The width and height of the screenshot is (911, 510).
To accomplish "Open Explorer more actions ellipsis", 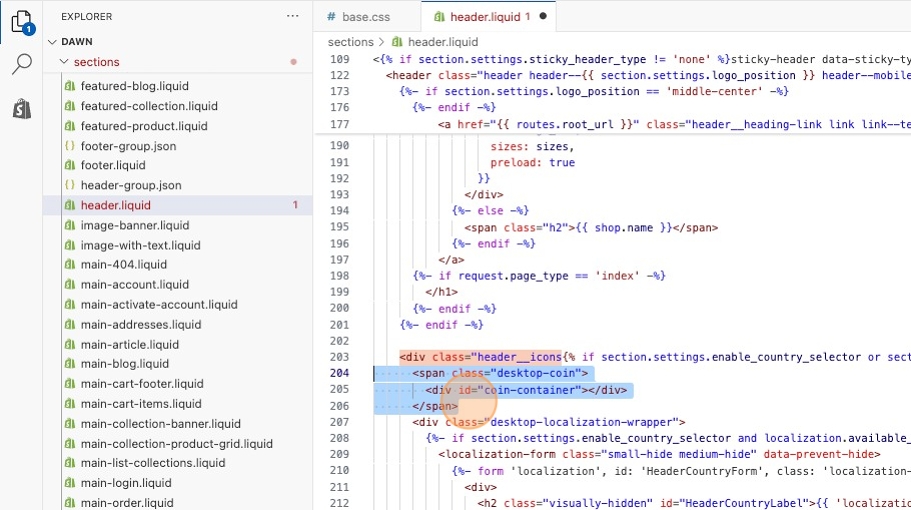I will tap(292, 17).
